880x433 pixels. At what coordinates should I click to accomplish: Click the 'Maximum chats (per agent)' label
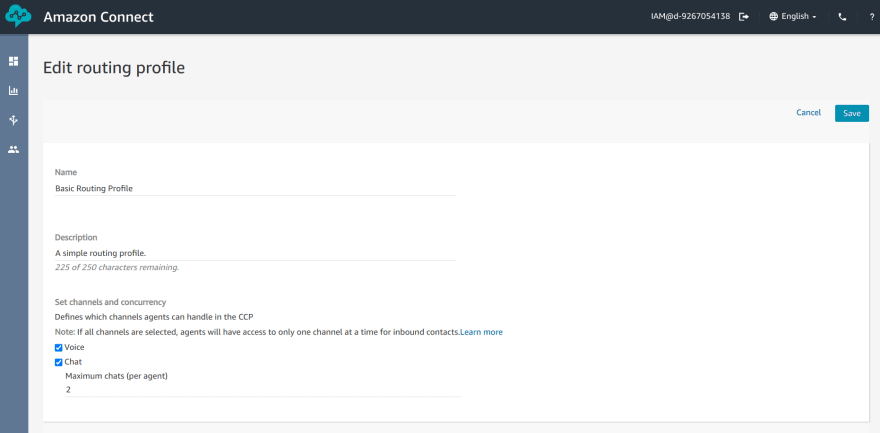click(117, 376)
